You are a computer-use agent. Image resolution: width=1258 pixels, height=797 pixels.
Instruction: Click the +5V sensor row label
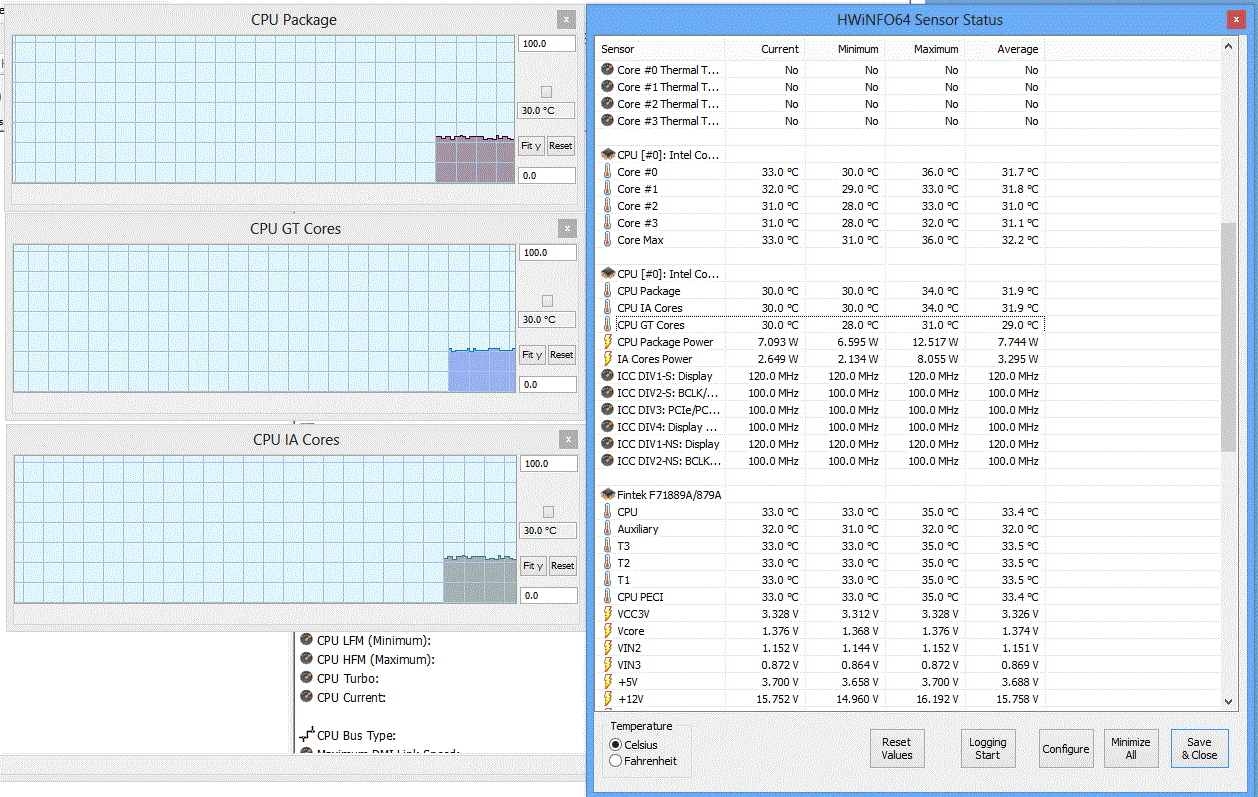(627, 682)
